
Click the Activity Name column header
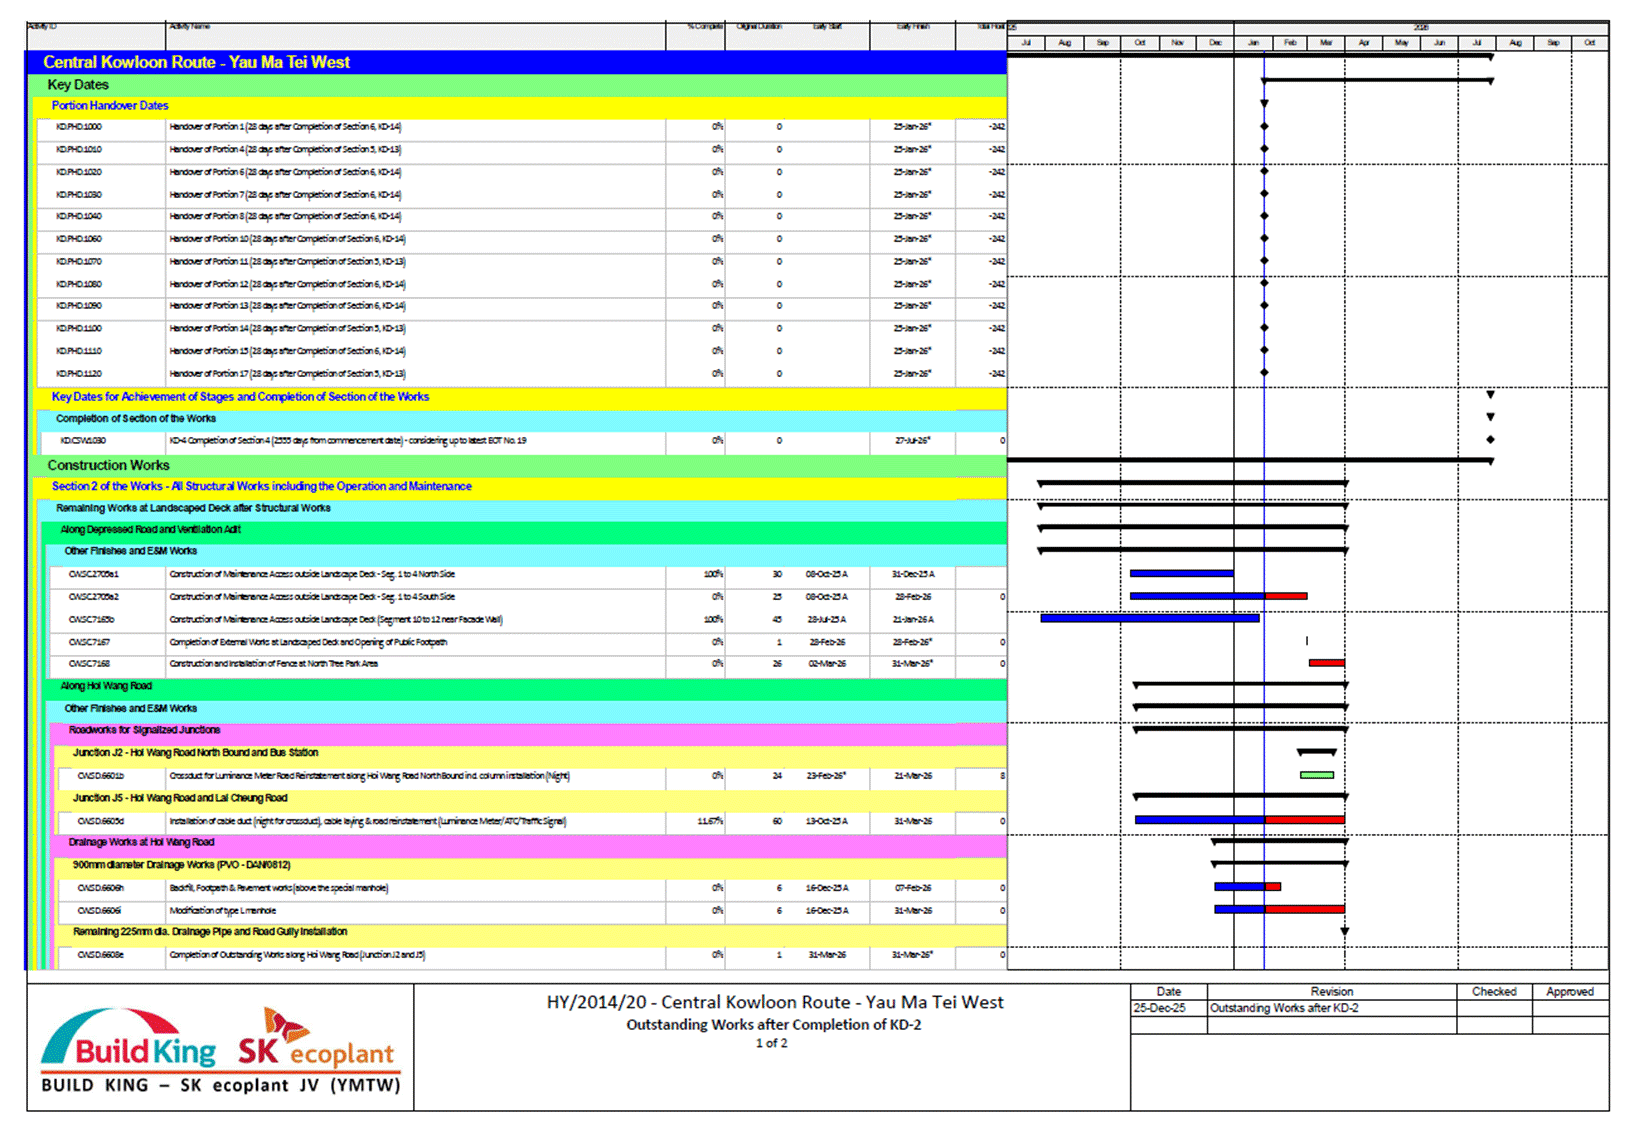tap(190, 27)
